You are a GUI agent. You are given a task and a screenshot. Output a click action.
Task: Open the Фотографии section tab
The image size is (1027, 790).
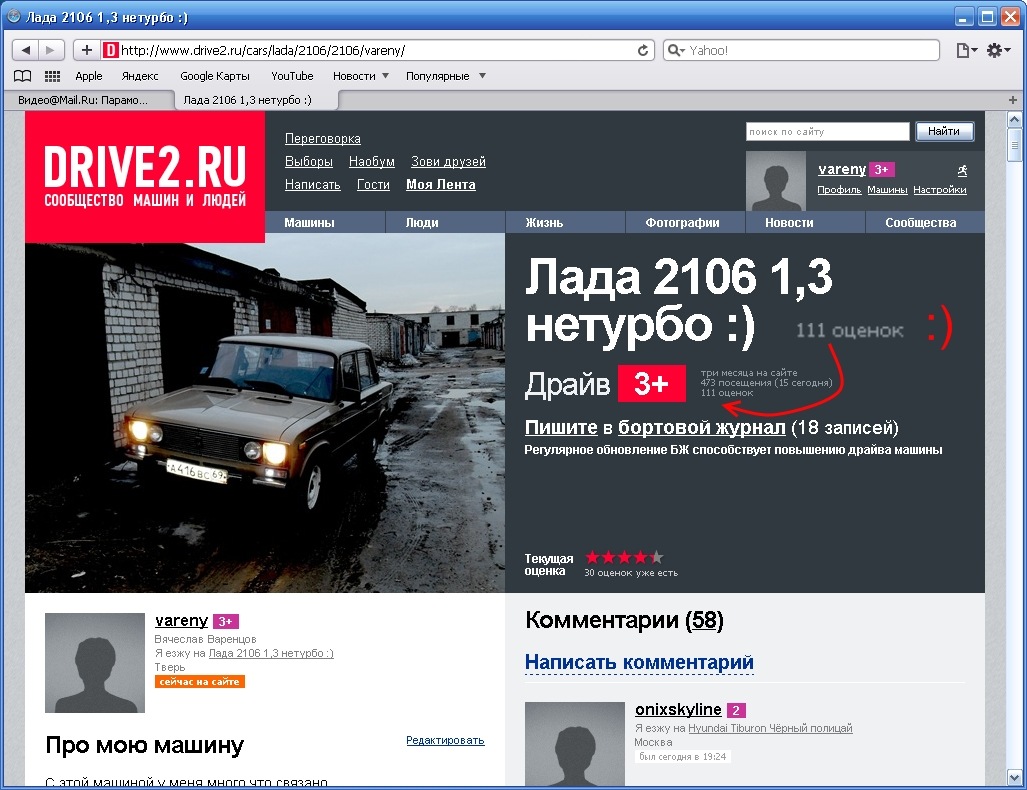click(x=684, y=222)
